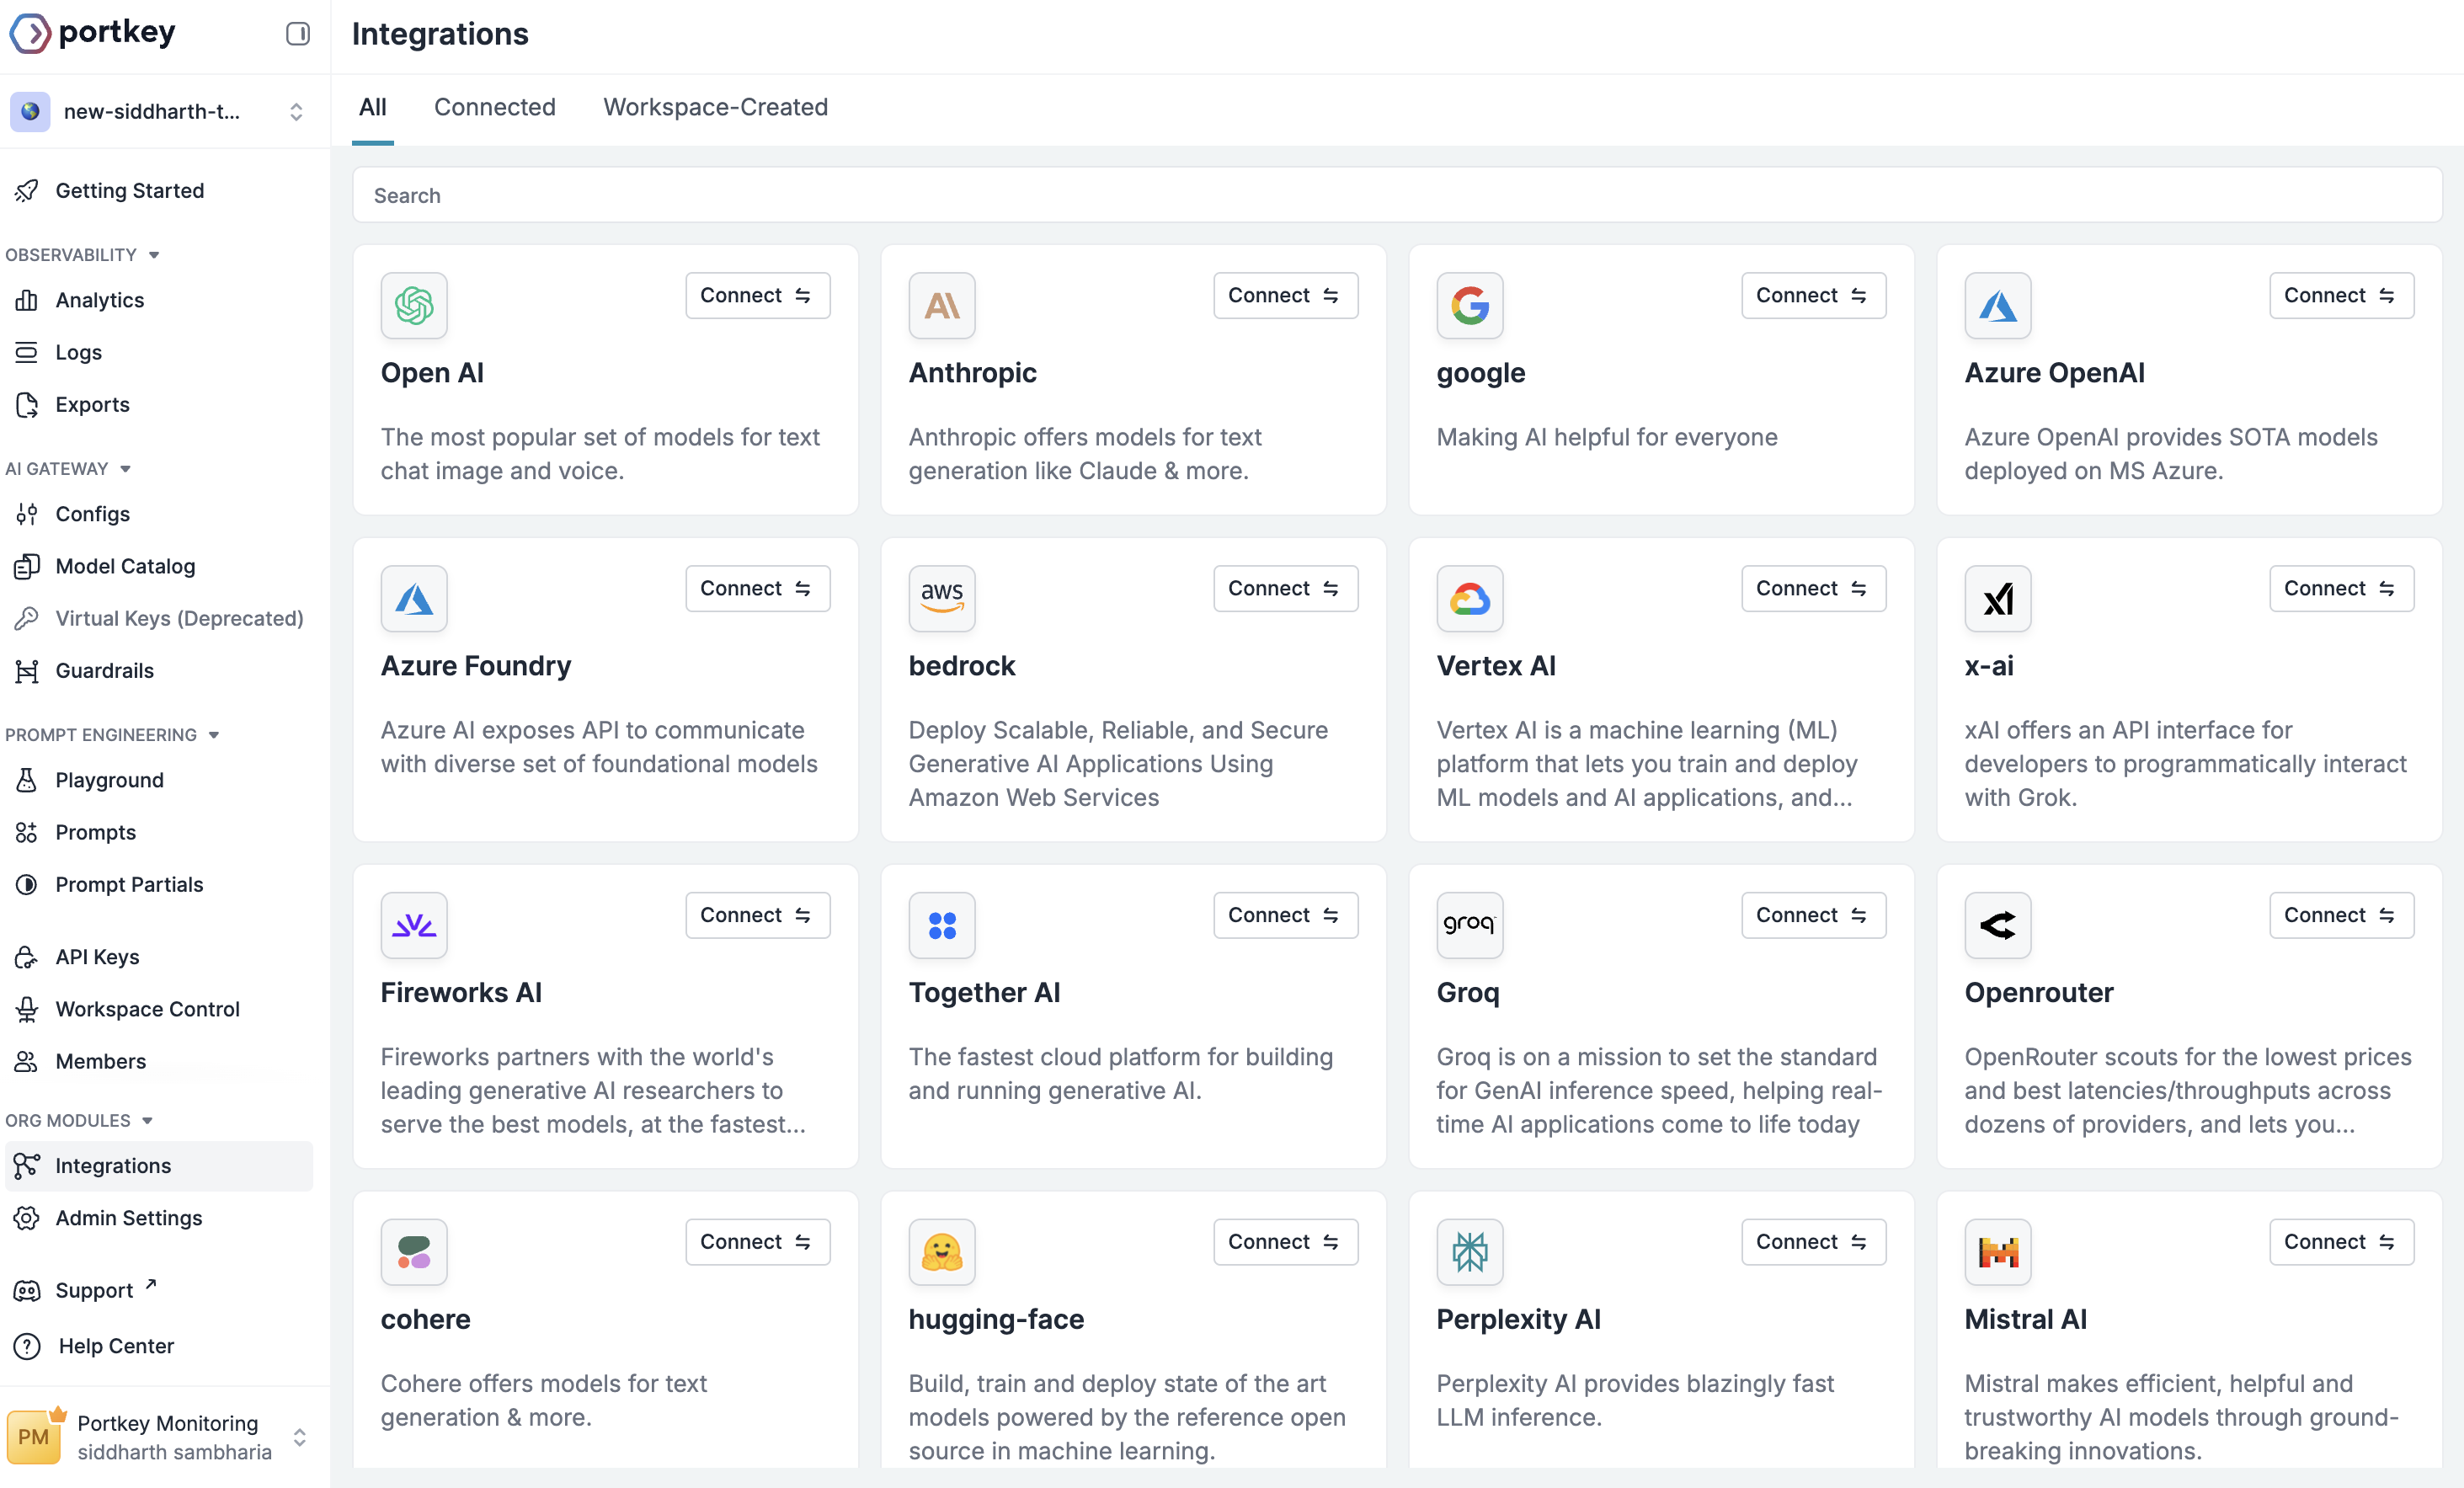Open the workspace switcher dropdown
This screenshot has height=1488, width=2464.
(296, 112)
